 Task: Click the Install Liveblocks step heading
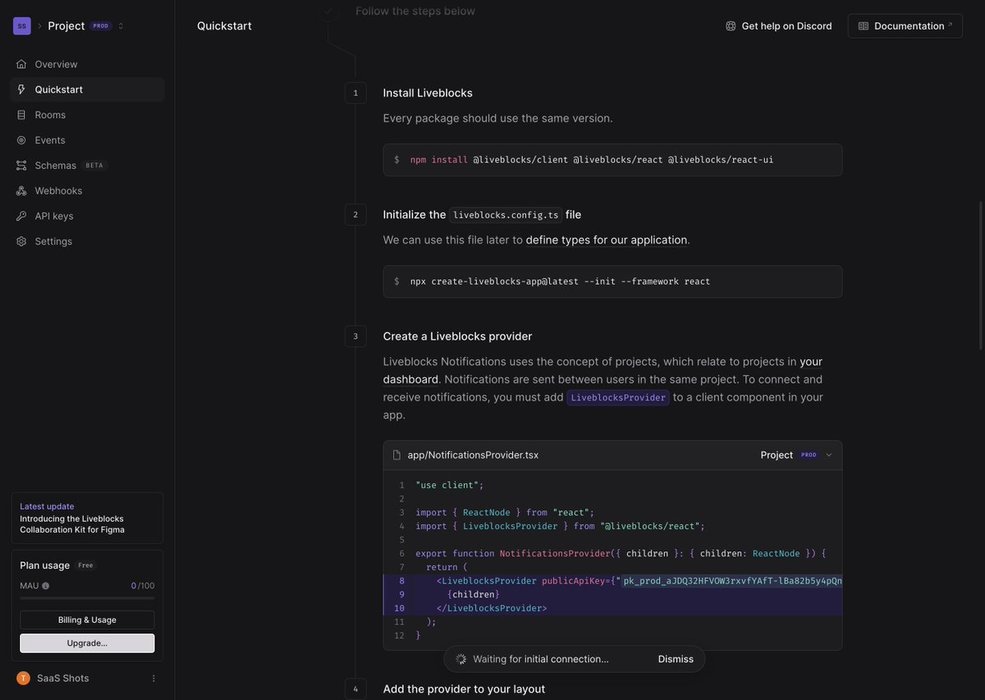coord(428,93)
